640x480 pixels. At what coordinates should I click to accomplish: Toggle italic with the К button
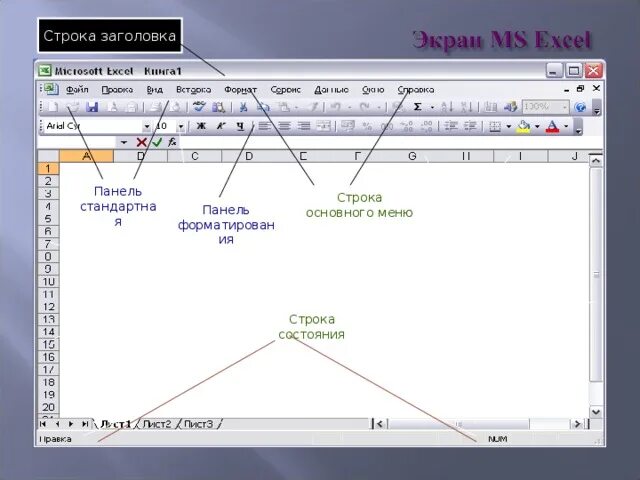point(220,126)
